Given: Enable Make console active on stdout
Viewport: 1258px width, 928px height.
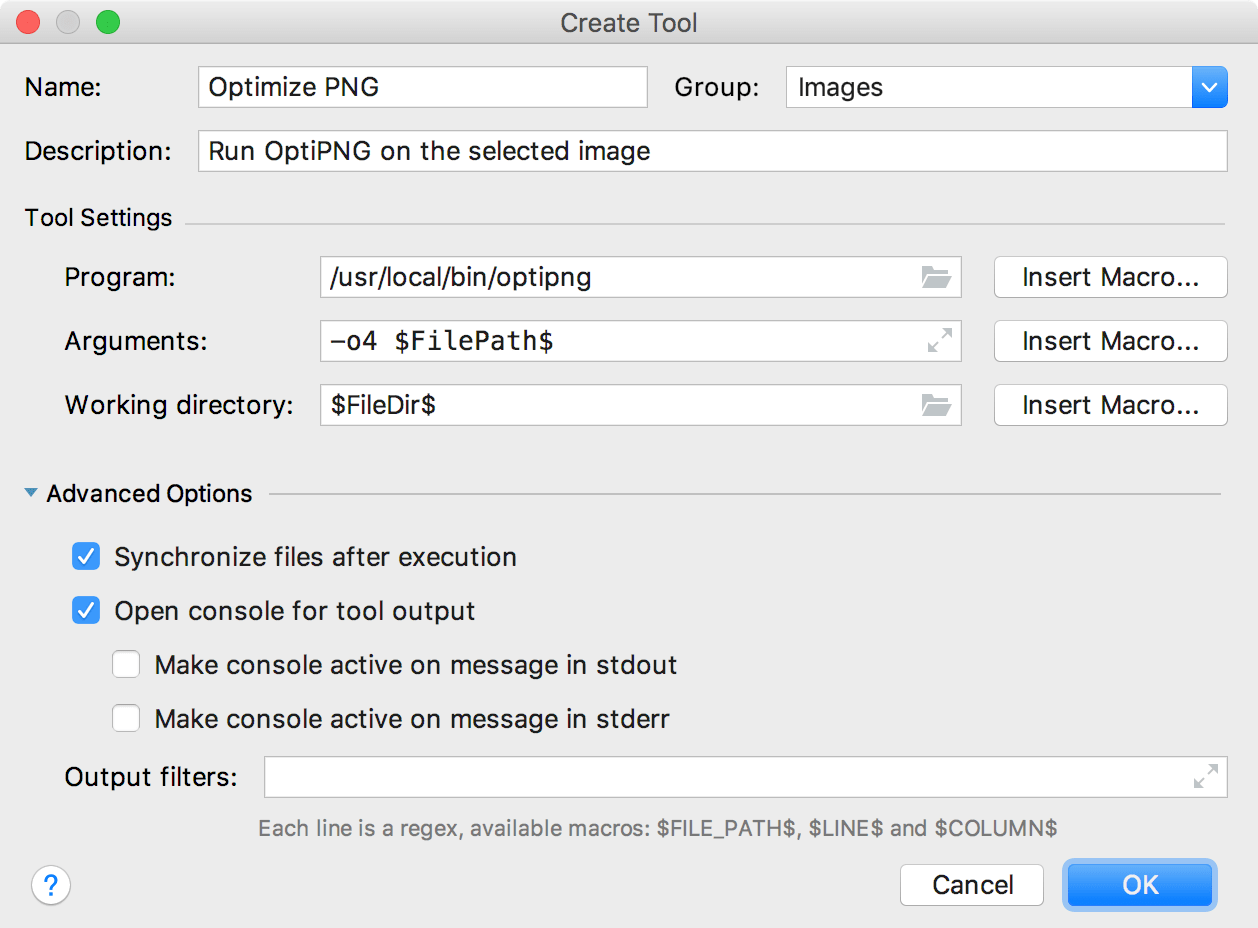Looking at the screenshot, I should (x=126, y=665).
